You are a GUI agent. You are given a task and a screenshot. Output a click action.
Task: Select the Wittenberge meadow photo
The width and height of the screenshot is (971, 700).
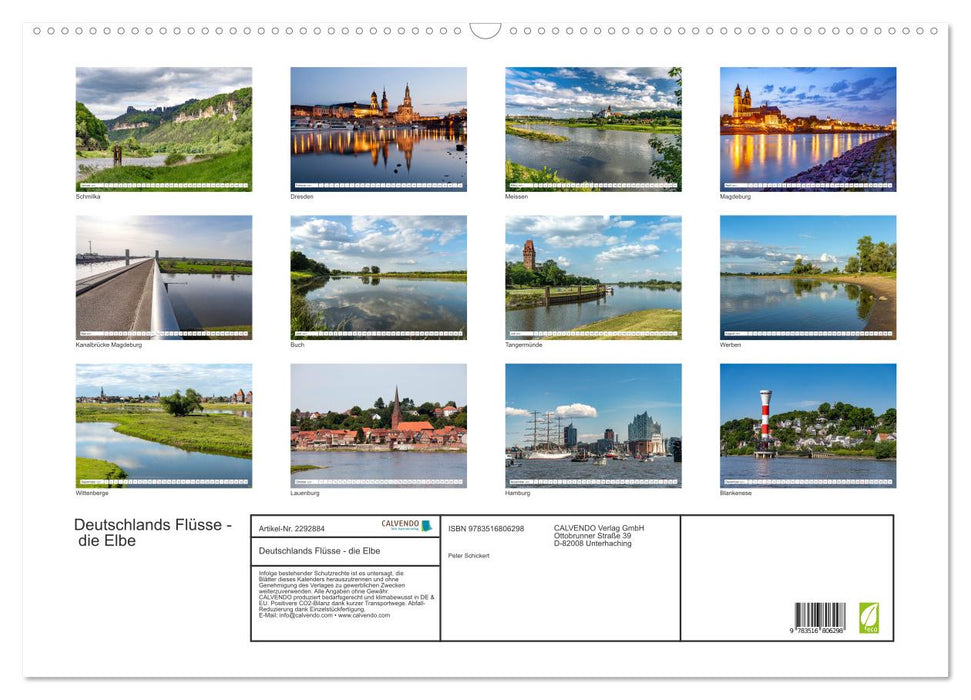point(163,426)
